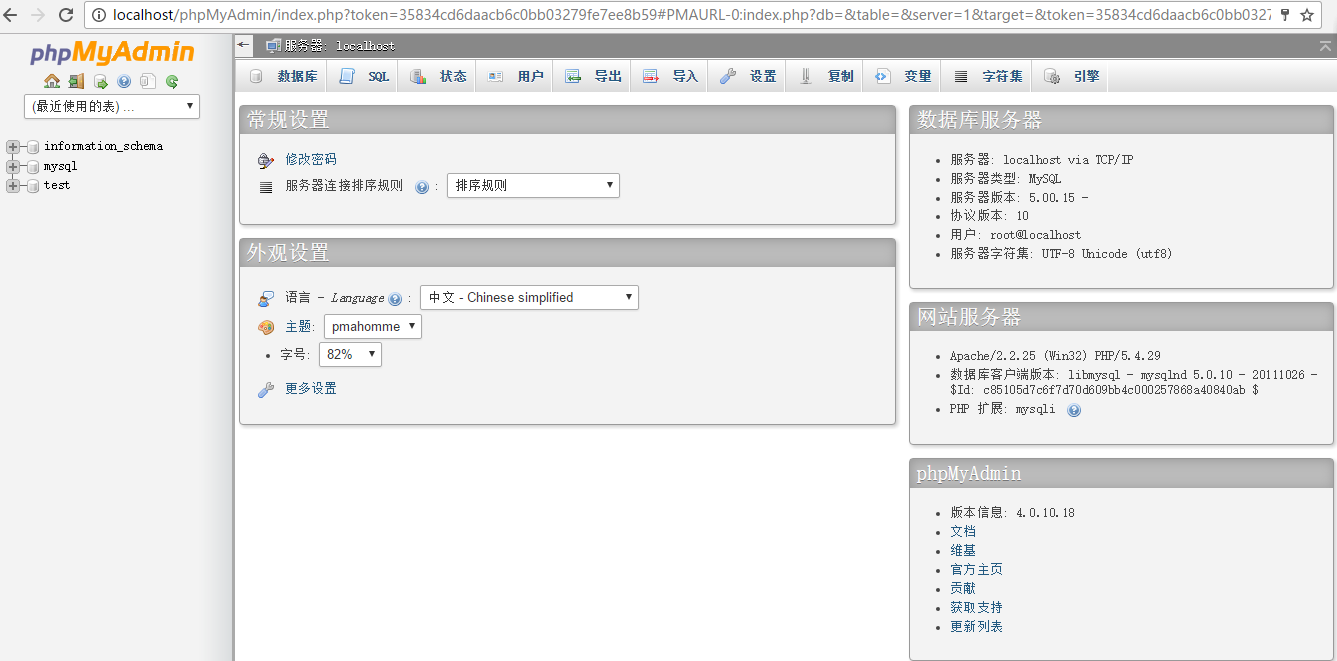This screenshot has height=661, width=1337.
Task: Open the test database
Action: click(x=57, y=185)
